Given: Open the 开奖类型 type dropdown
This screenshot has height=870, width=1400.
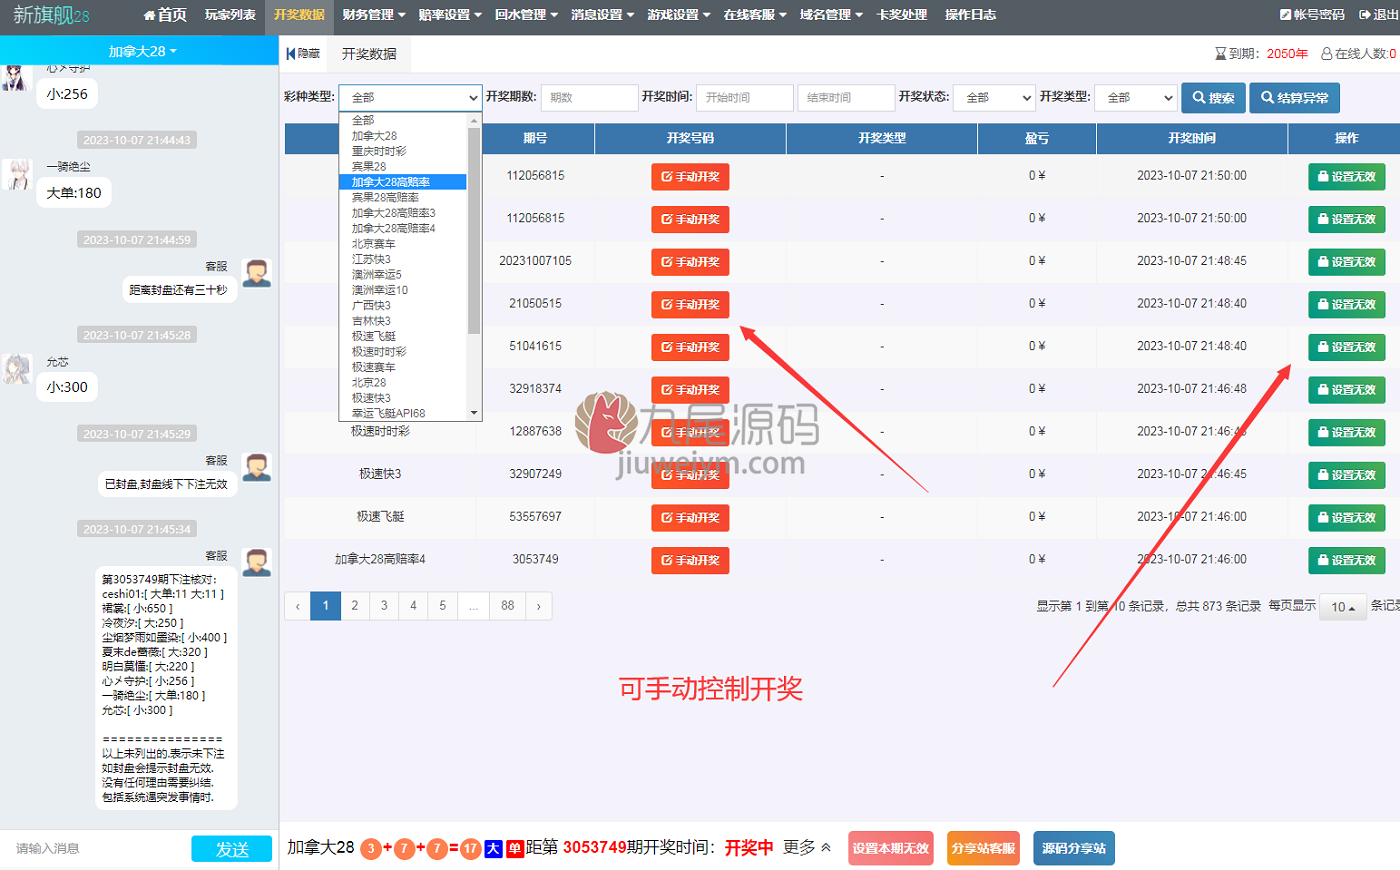Looking at the screenshot, I should point(1135,98).
